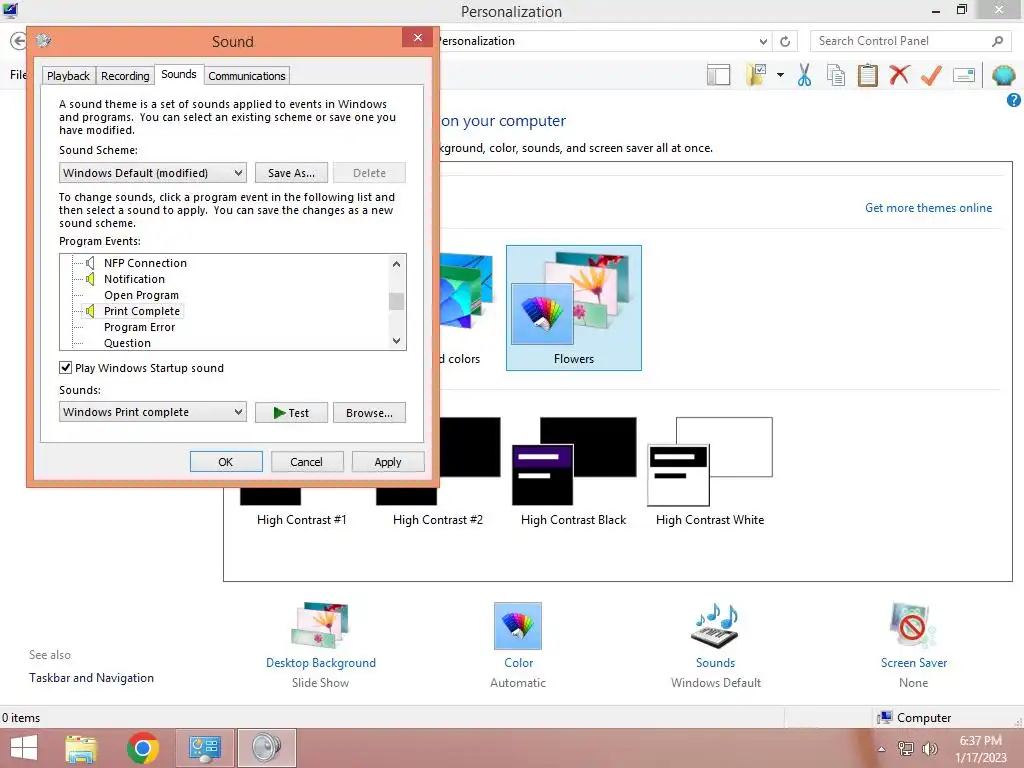Select Program Error event in list

[x=139, y=327]
